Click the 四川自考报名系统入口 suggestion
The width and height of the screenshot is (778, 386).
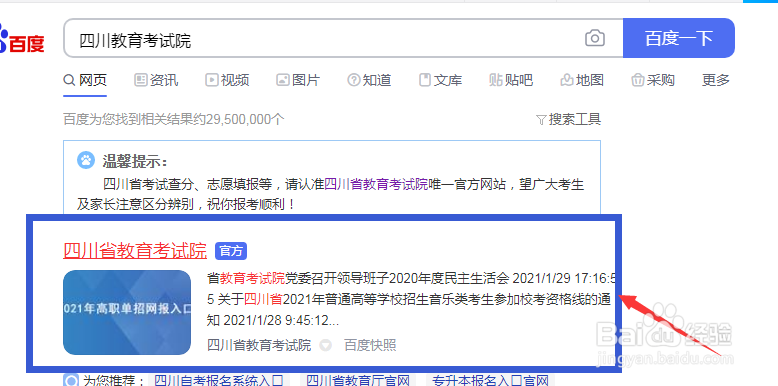tap(219, 381)
